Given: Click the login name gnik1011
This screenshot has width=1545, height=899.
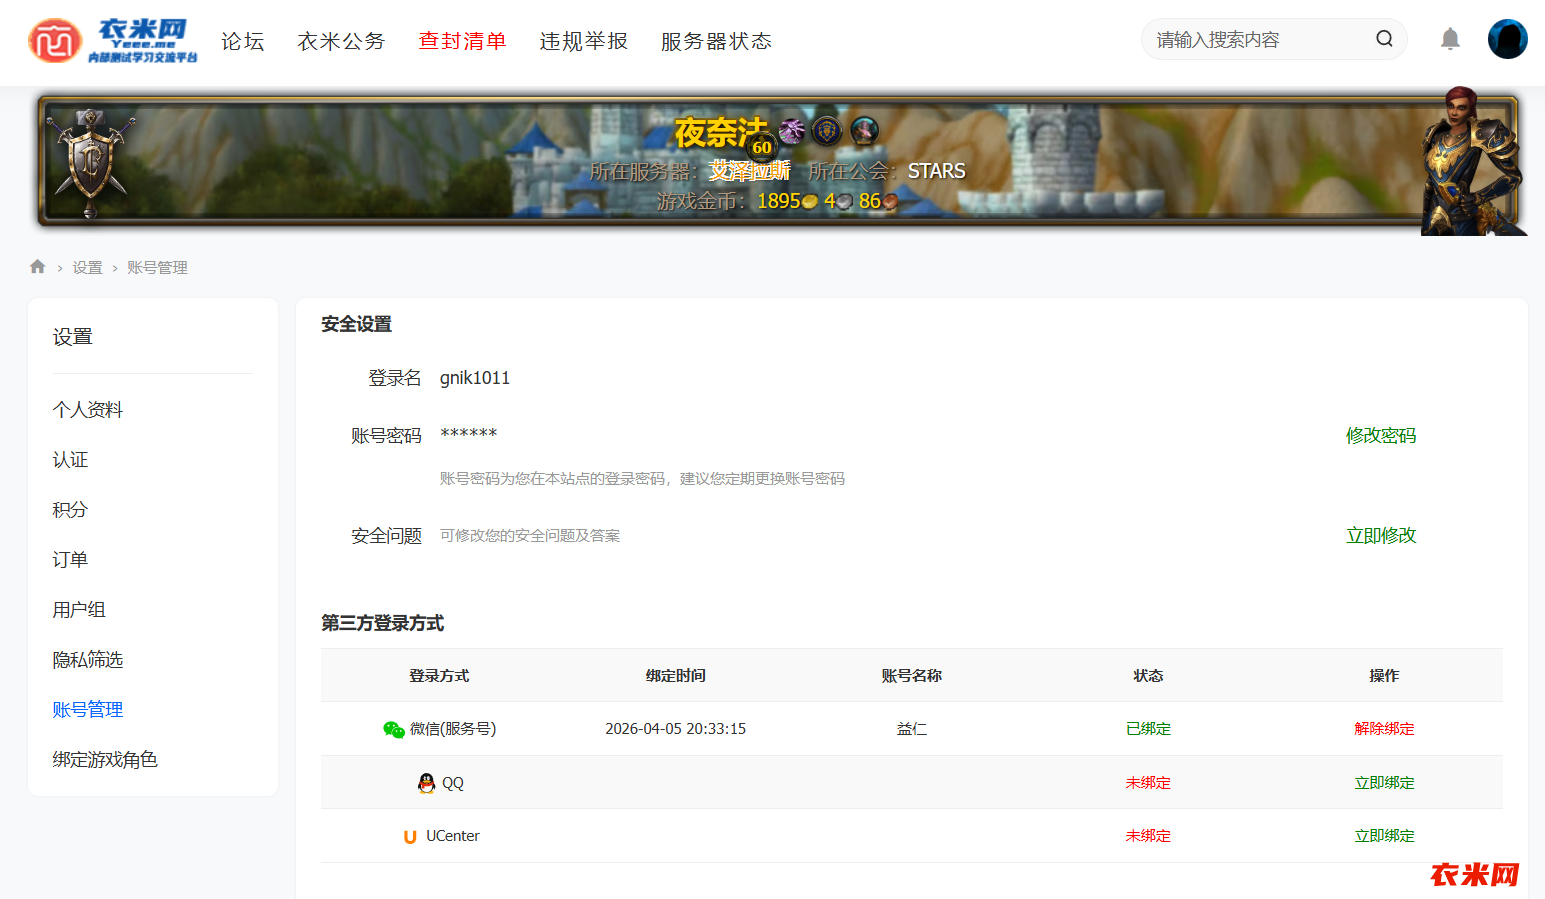Looking at the screenshot, I should [x=475, y=378].
